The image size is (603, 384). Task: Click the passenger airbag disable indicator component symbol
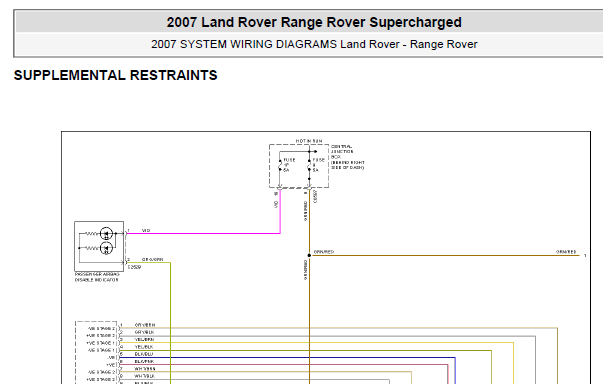point(99,246)
